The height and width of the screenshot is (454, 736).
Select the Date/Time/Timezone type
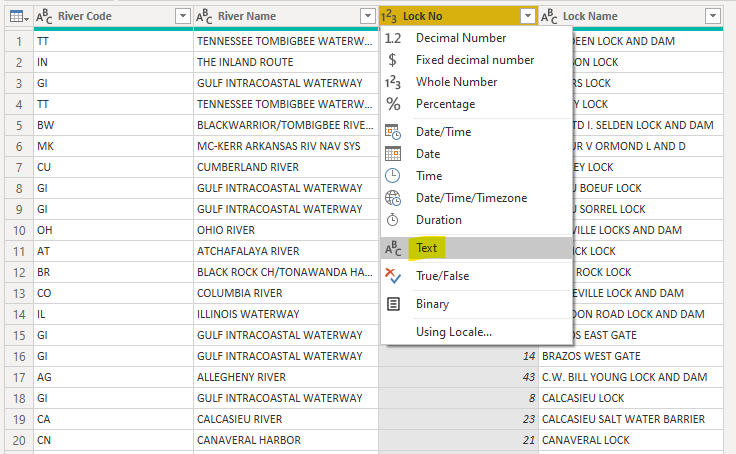[471, 198]
